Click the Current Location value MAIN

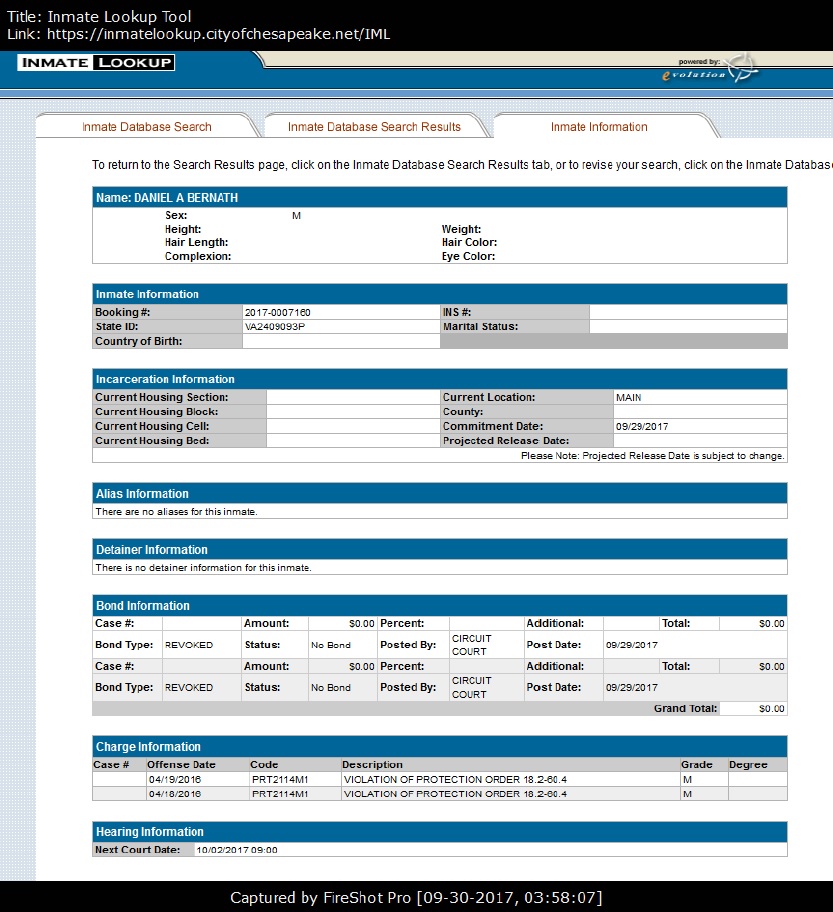pos(629,398)
